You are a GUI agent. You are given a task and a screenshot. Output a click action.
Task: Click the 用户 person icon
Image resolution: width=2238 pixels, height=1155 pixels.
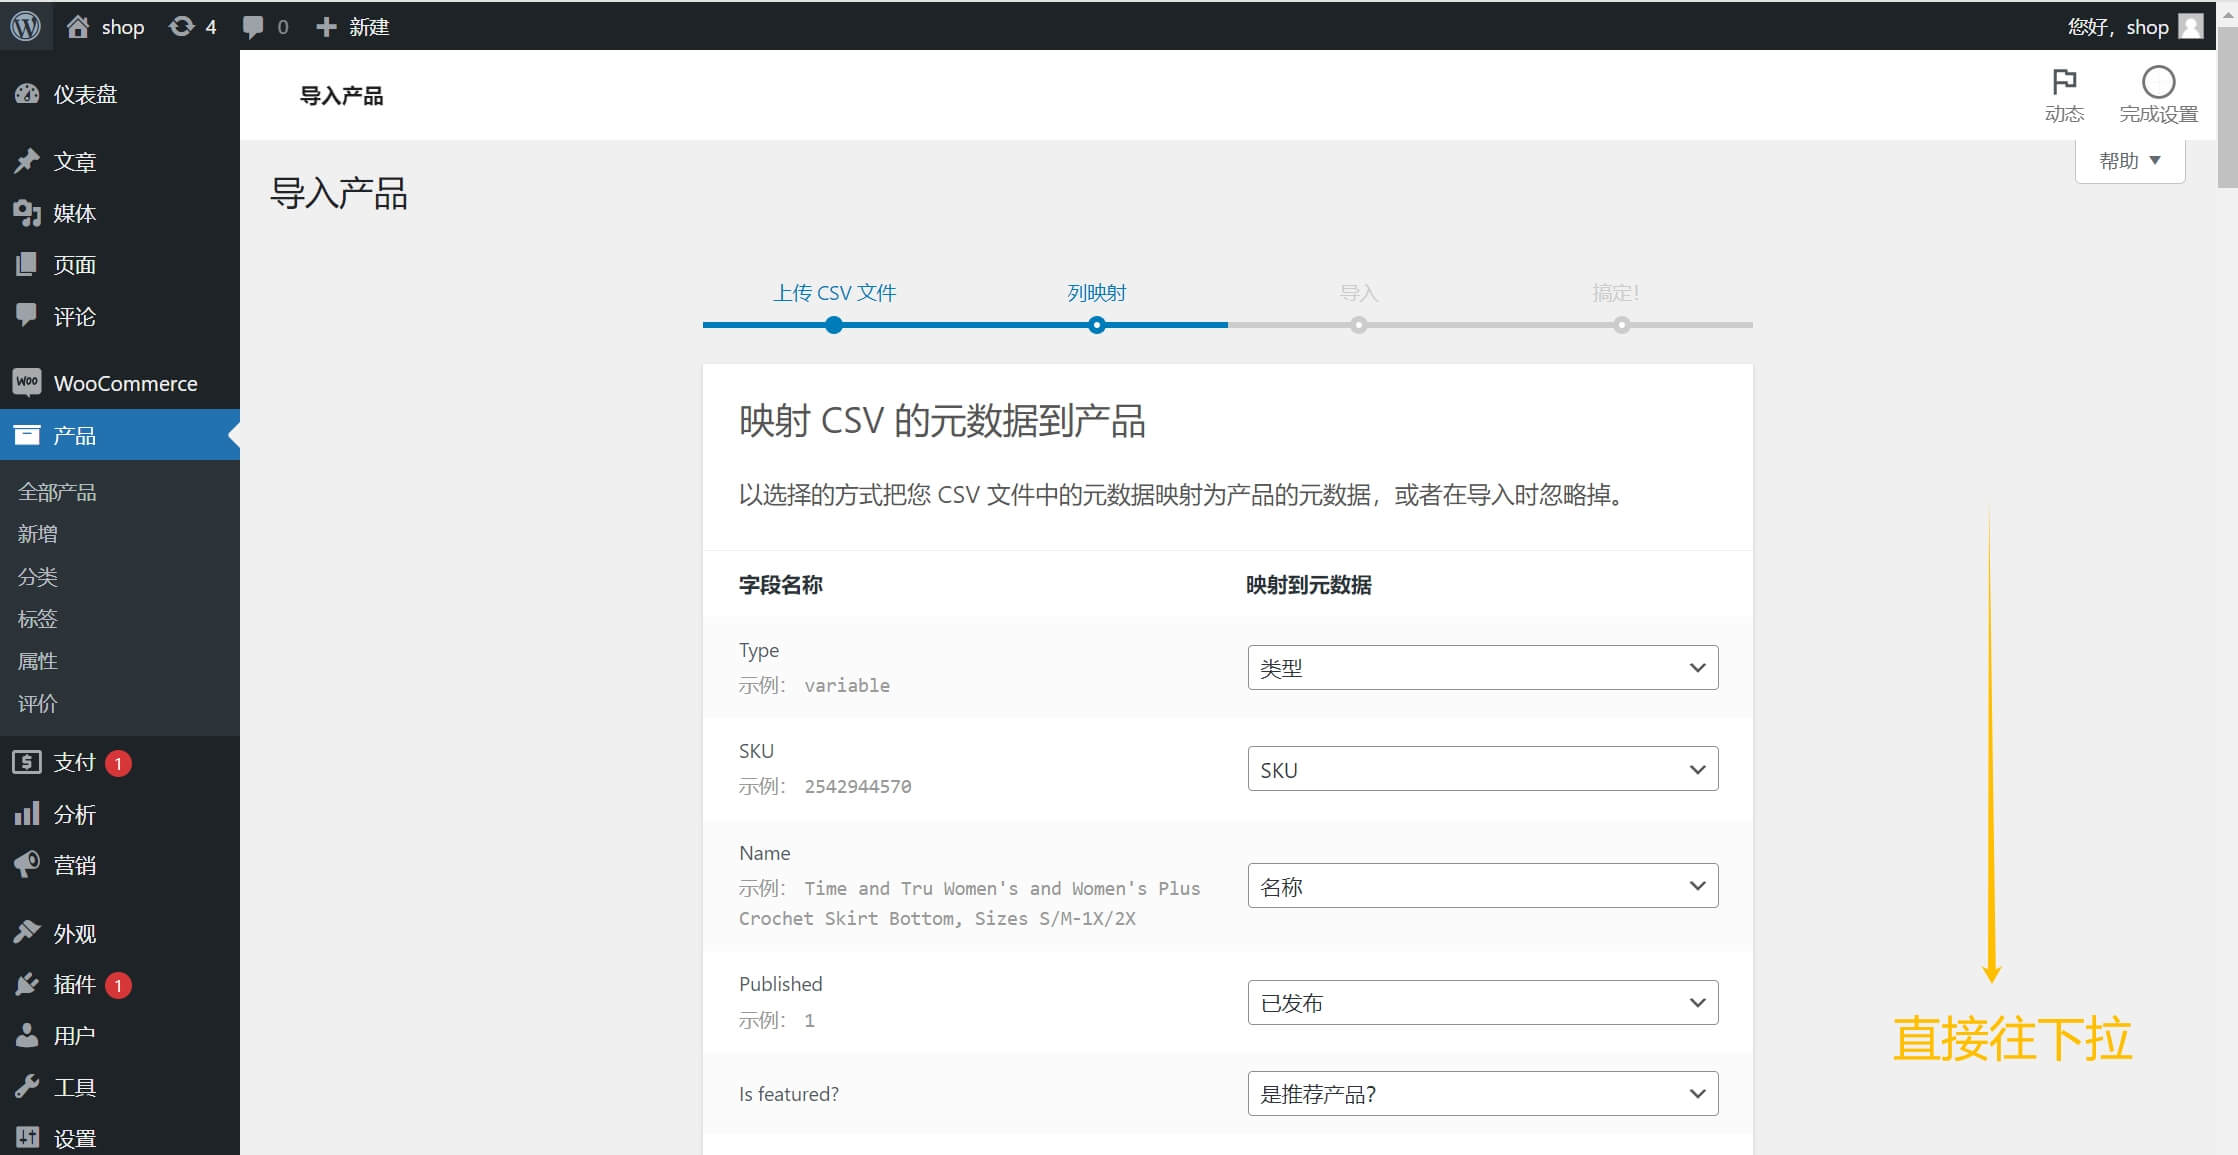pyautogui.click(x=27, y=1035)
